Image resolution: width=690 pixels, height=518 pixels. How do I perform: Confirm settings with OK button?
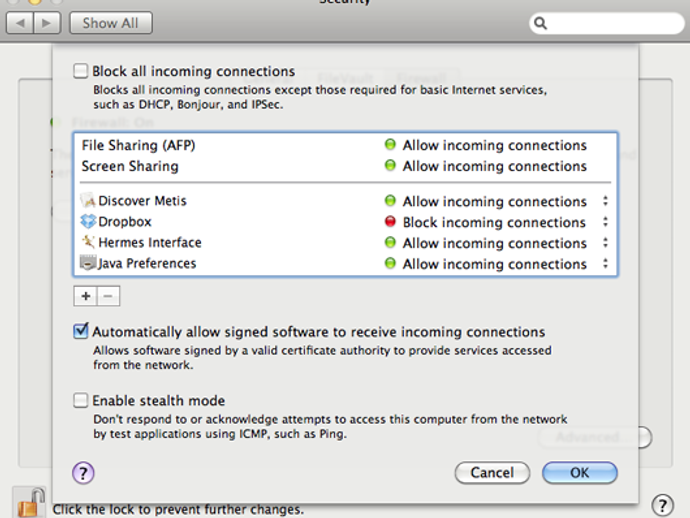(x=580, y=472)
